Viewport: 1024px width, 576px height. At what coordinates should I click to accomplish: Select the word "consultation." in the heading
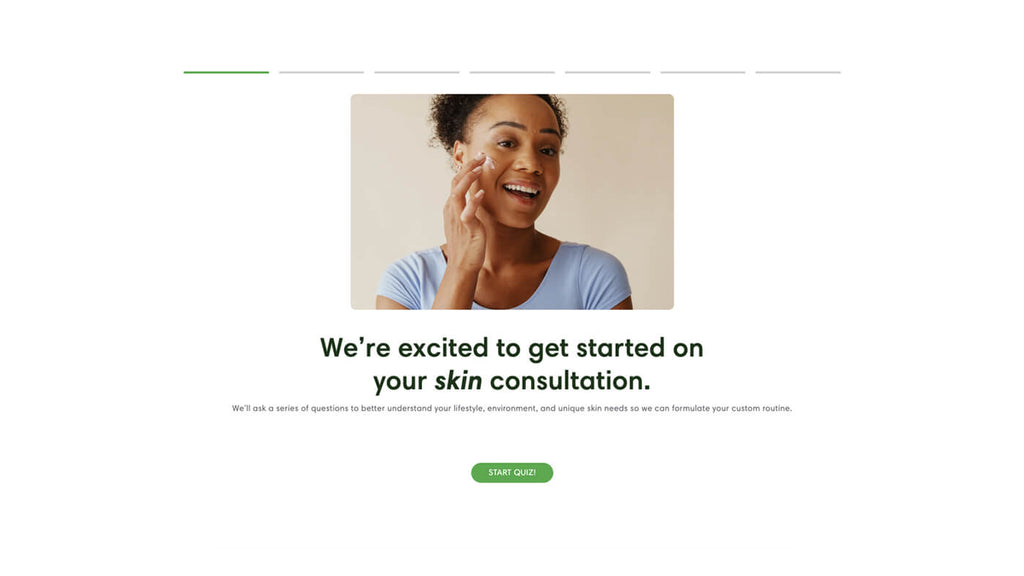click(x=570, y=381)
